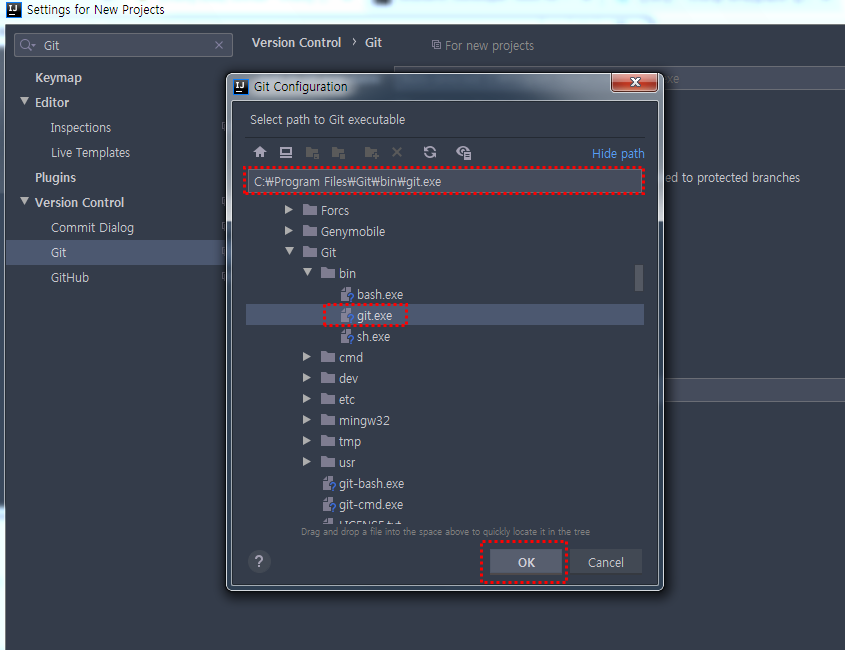The image size is (845, 650).
Task: Click the Delete toolbar X icon
Action: point(397,153)
